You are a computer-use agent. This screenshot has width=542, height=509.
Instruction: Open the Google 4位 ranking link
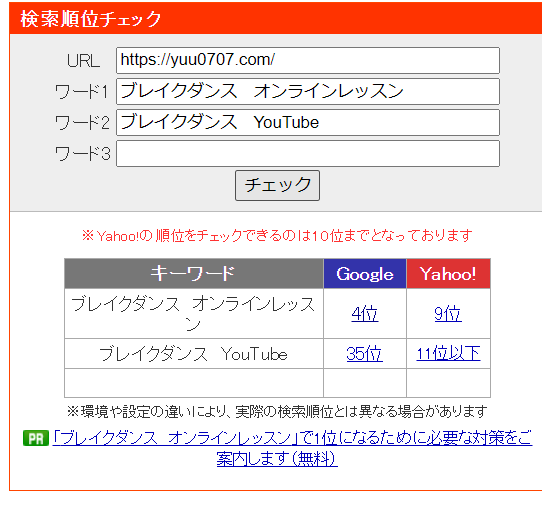365,314
